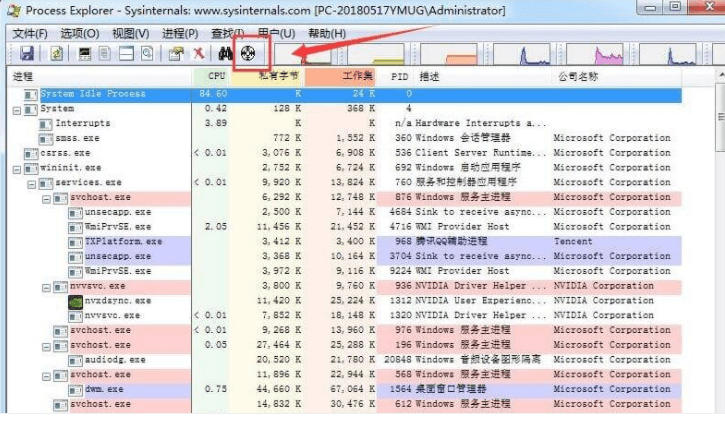The height and width of the screenshot is (427, 725).
Task: Sort by the 进程 column header
Action: click(x=99, y=77)
